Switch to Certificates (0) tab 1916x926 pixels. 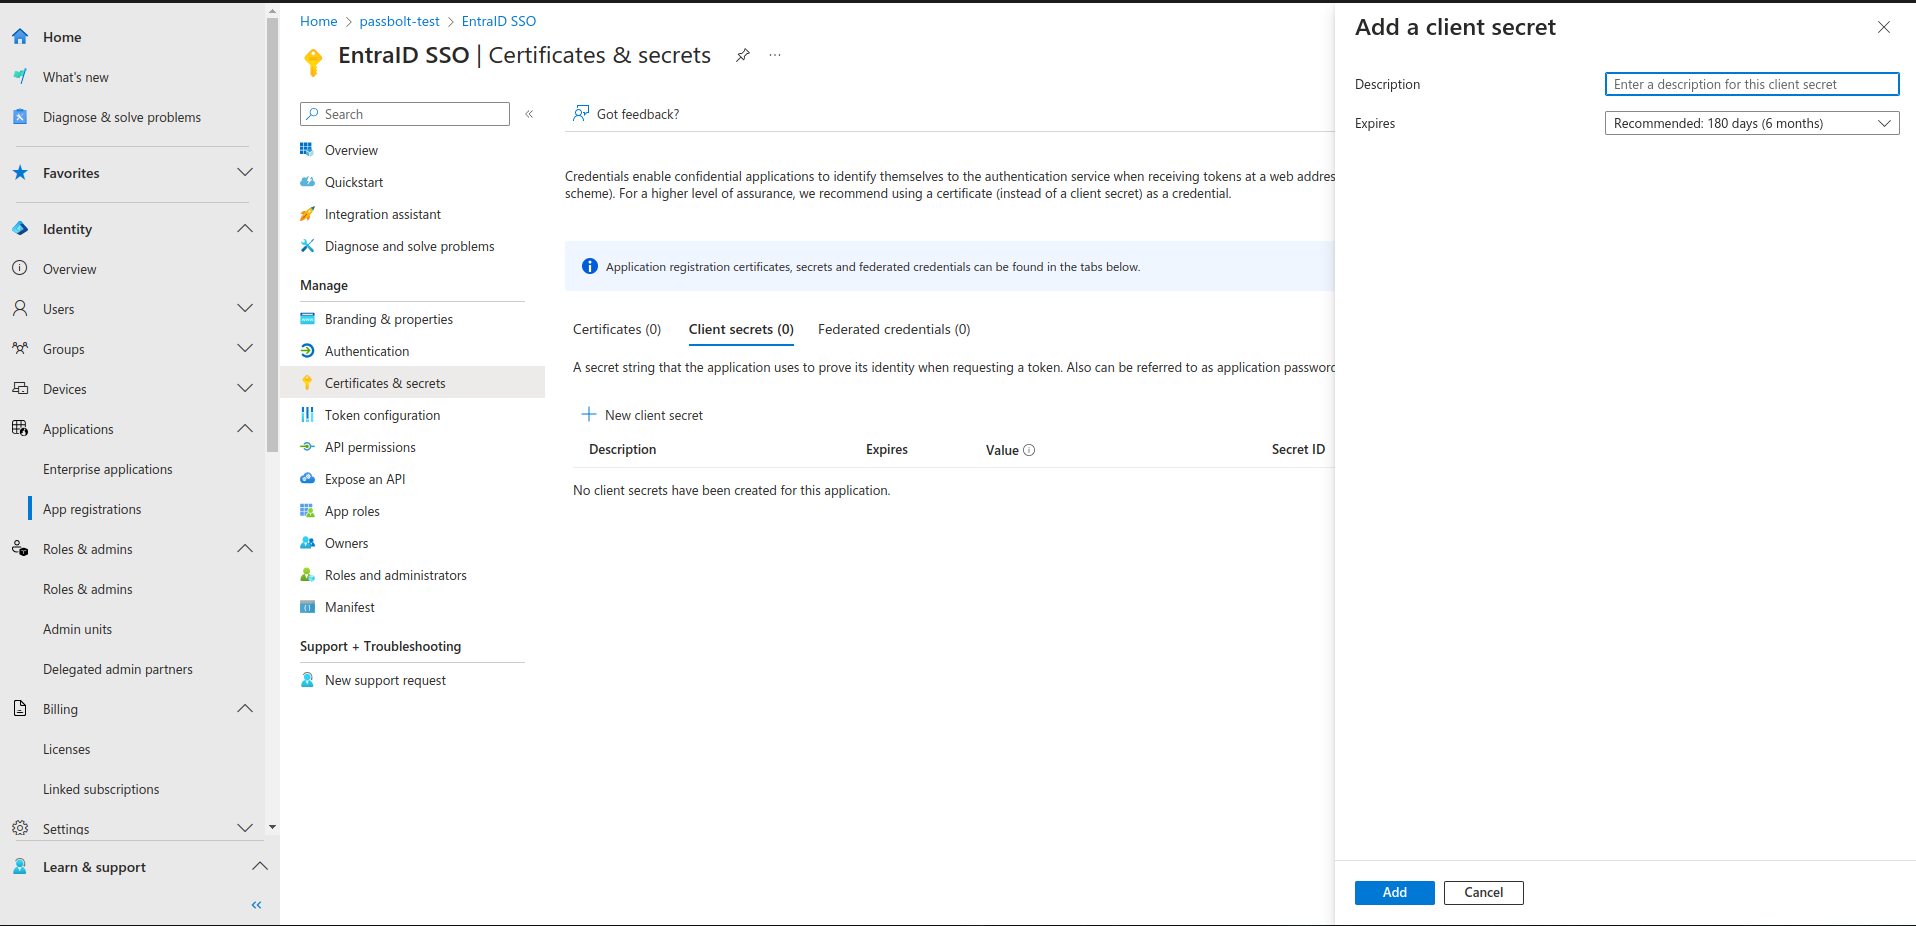617,329
